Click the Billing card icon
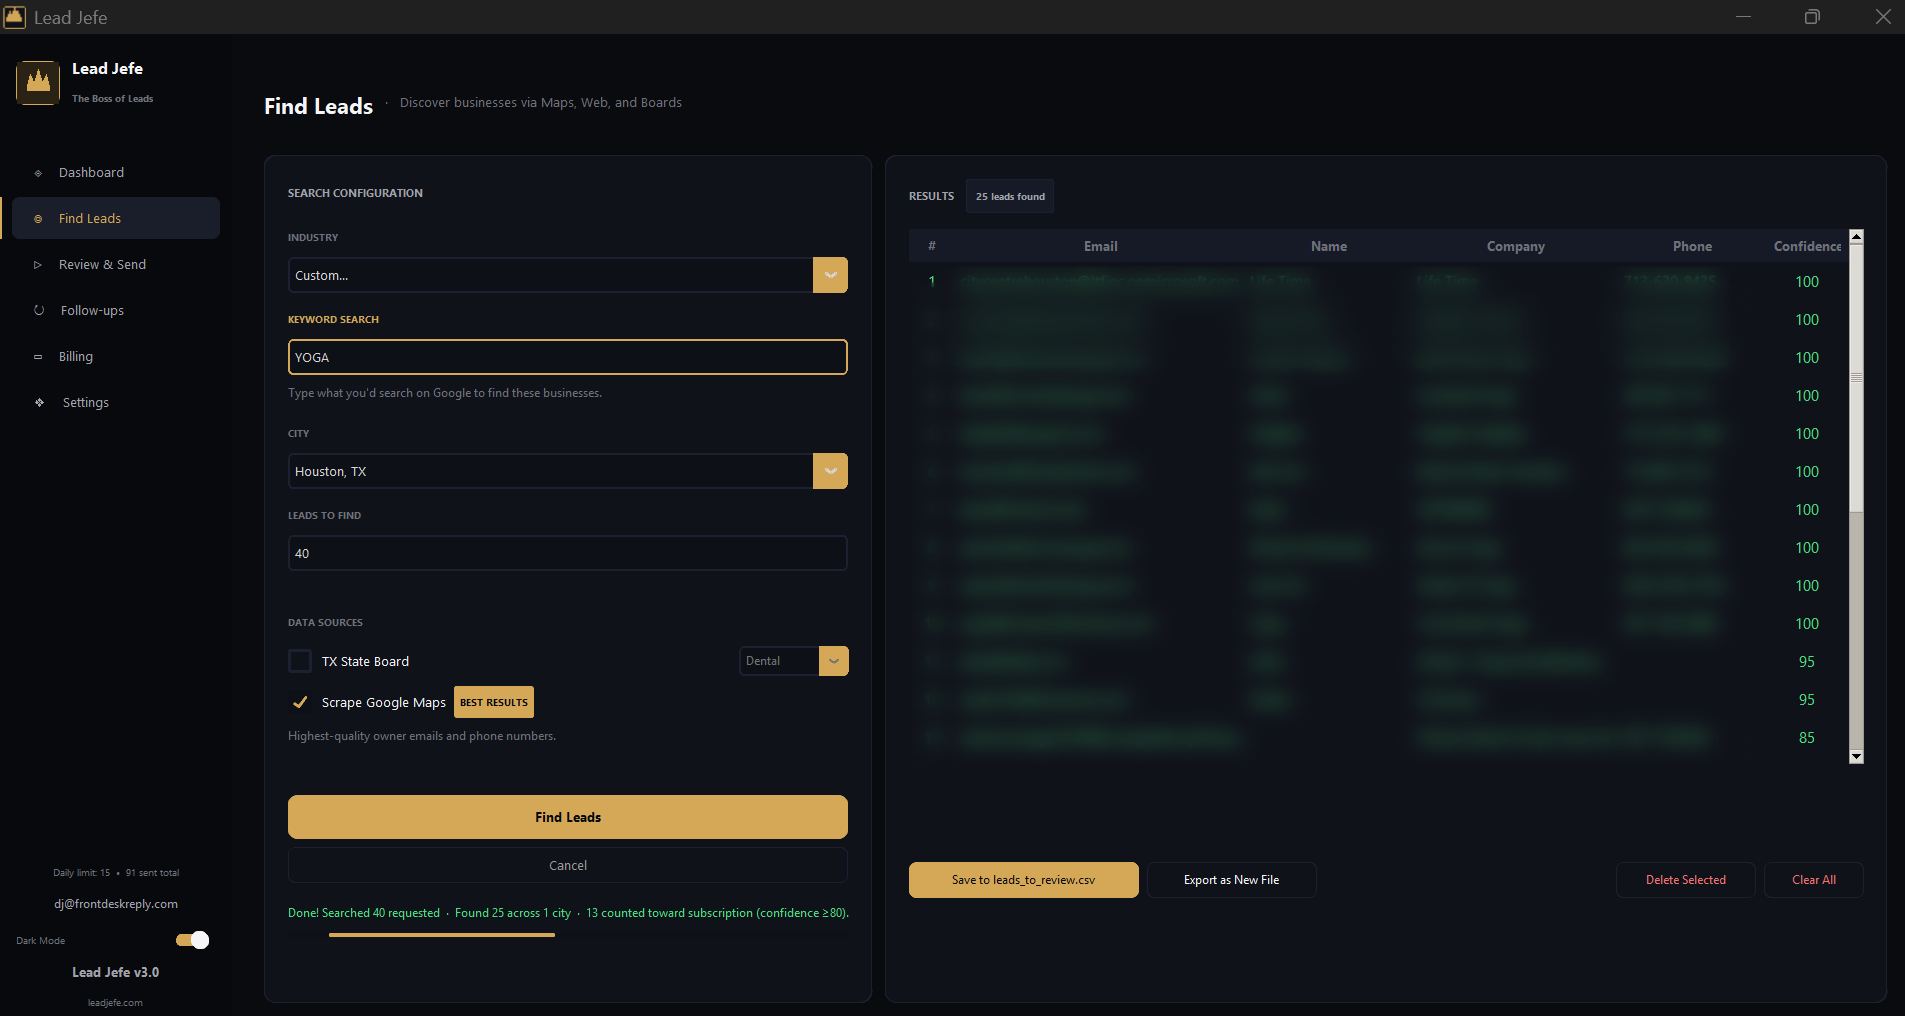Viewport: 1905px width, 1016px height. tap(38, 357)
